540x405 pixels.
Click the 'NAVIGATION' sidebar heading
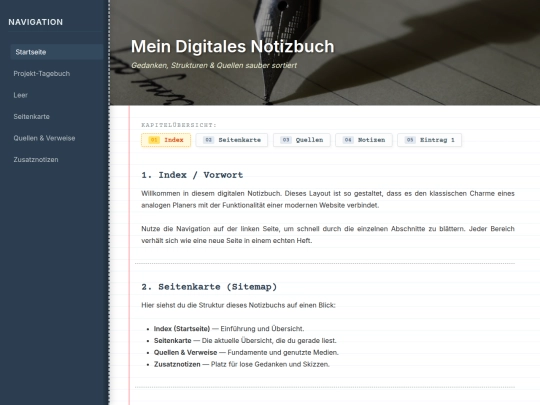tap(36, 22)
